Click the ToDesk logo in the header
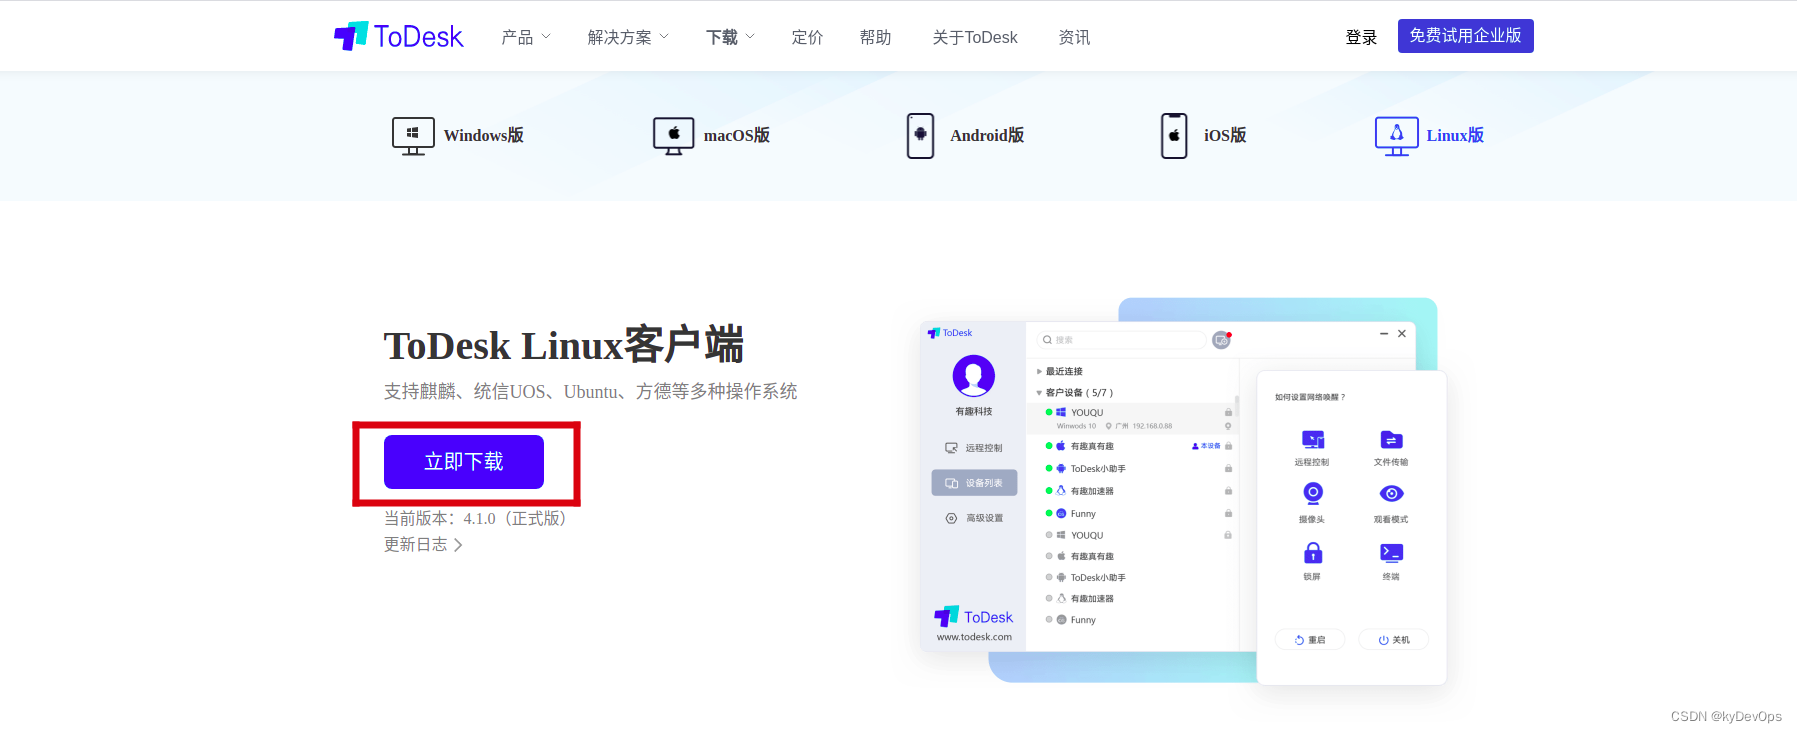The image size is (1797, 733). pos(398,37)
